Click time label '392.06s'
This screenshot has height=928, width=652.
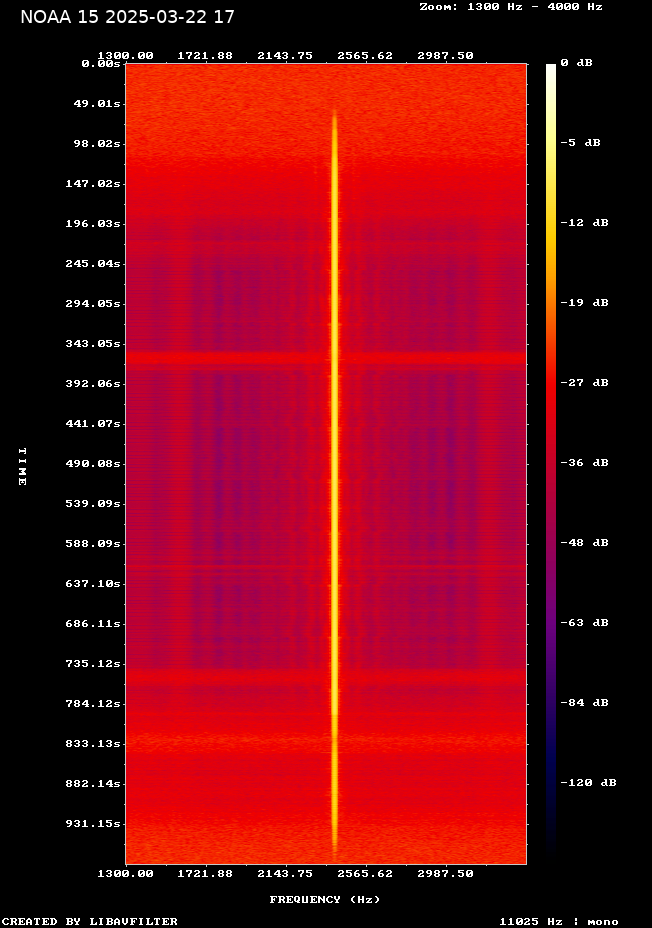point(93,384)
